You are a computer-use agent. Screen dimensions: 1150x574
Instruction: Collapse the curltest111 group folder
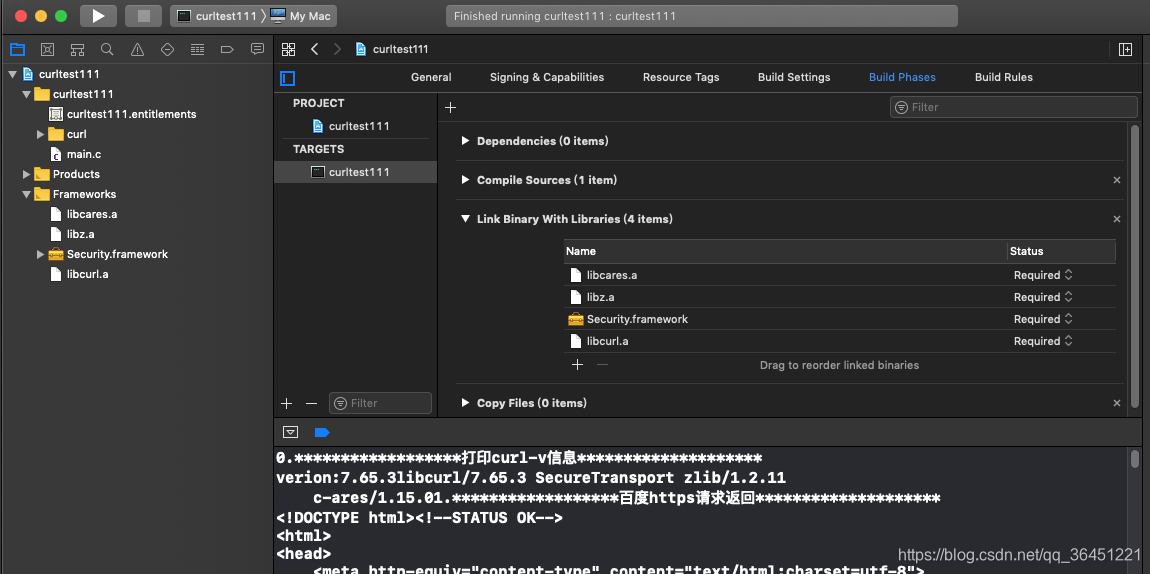[26, 94]
